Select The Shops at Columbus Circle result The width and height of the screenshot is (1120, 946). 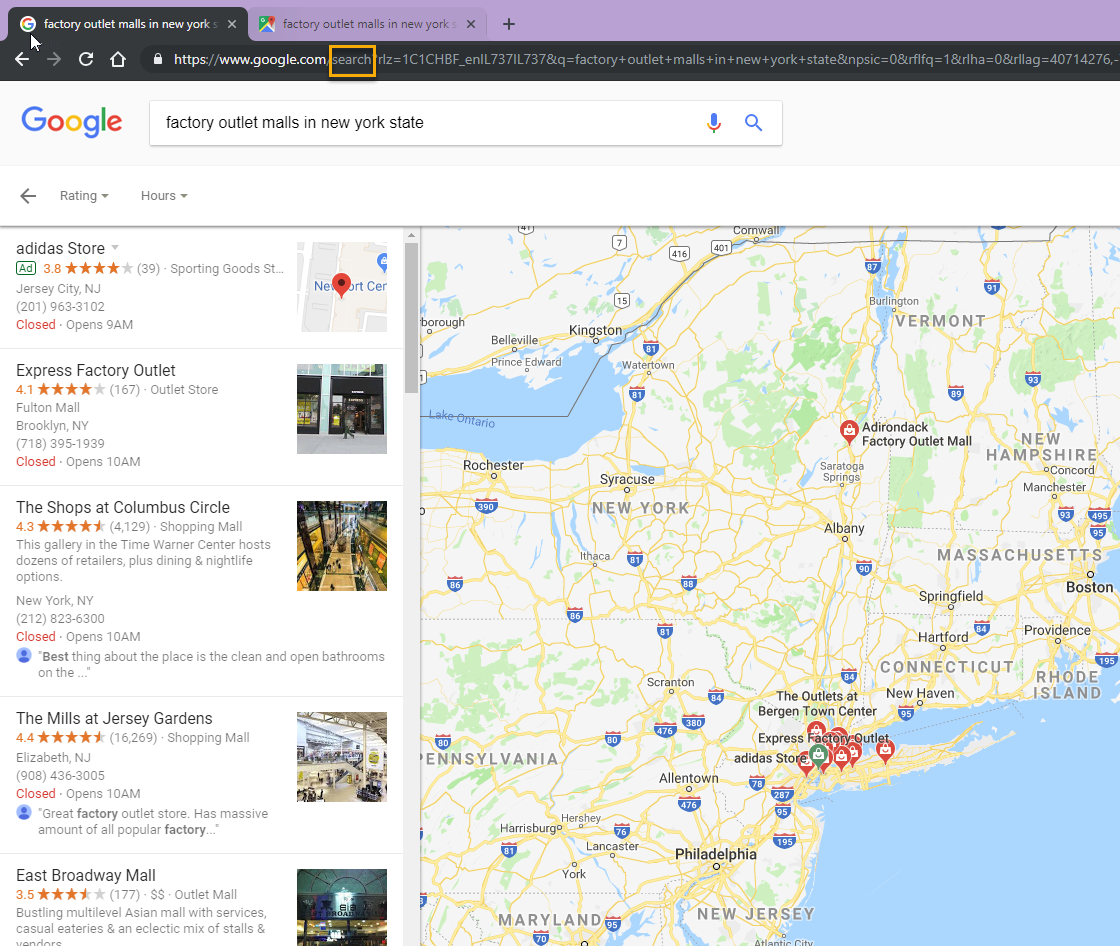click(123, 507)
